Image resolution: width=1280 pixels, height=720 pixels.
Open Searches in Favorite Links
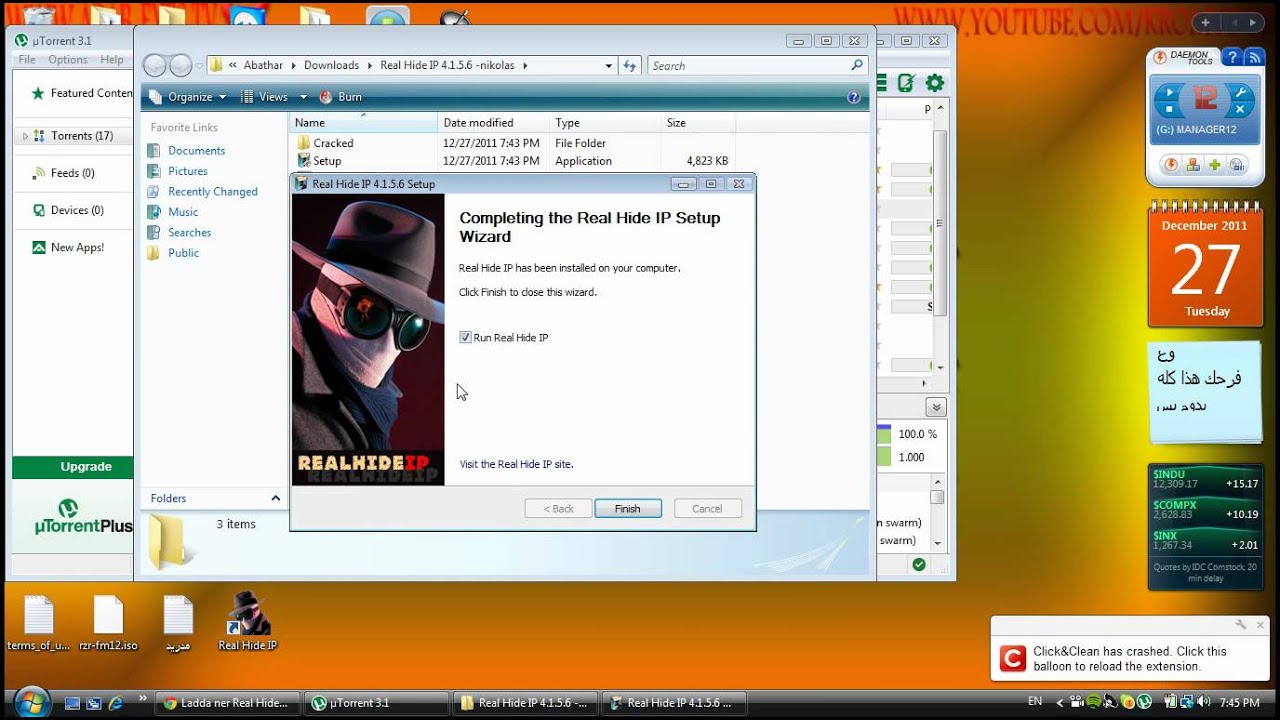179,233
